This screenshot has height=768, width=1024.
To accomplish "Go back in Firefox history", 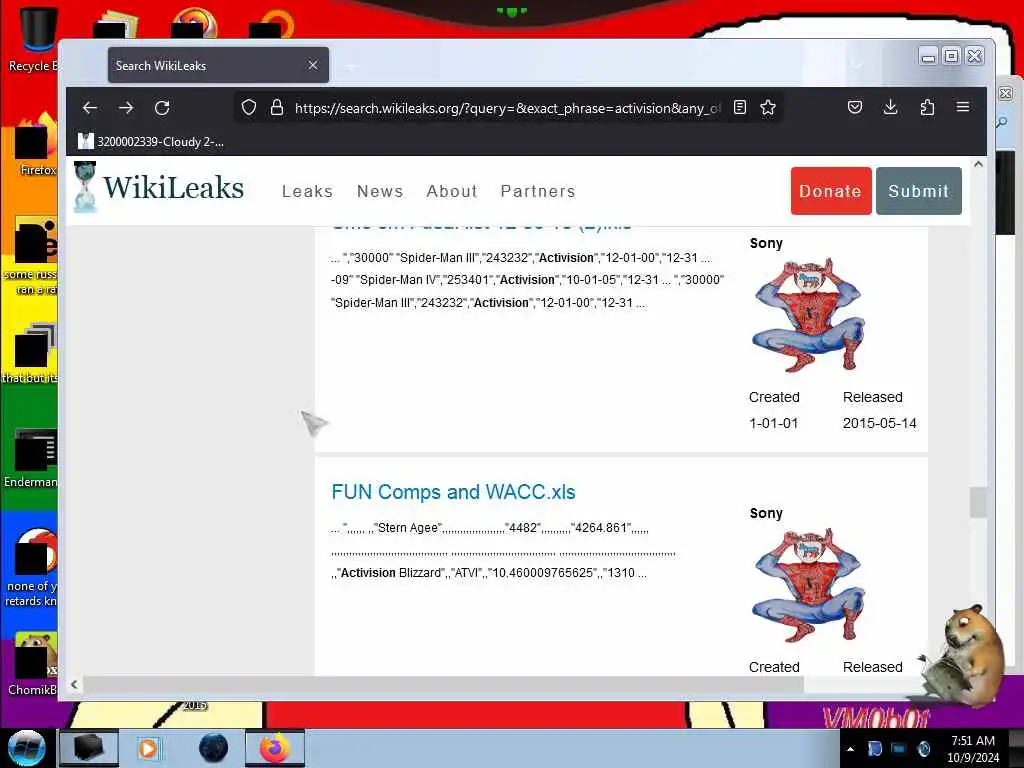I will (90, 108).
